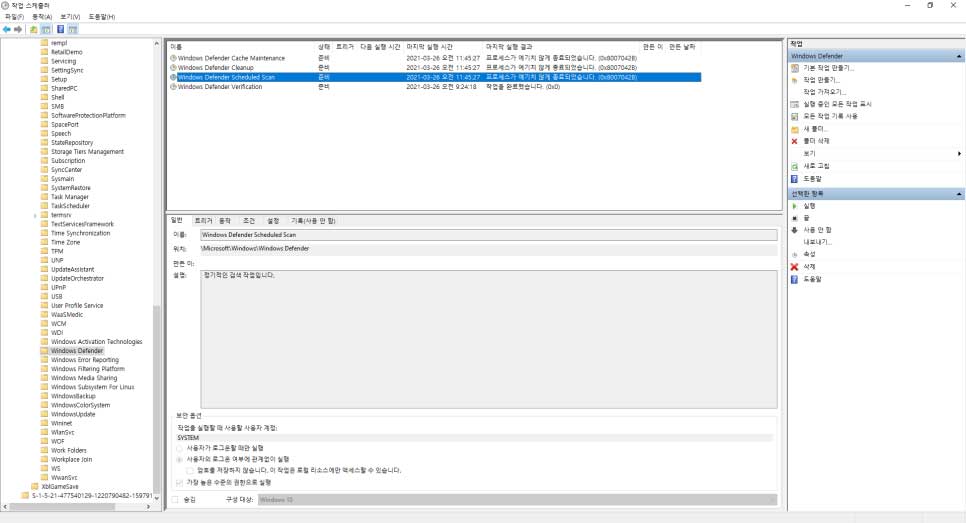Screen dimensions: 966x523
Task: Click the 도움말 icon under 선택한 항목
Action: click(x=795, y=279)
